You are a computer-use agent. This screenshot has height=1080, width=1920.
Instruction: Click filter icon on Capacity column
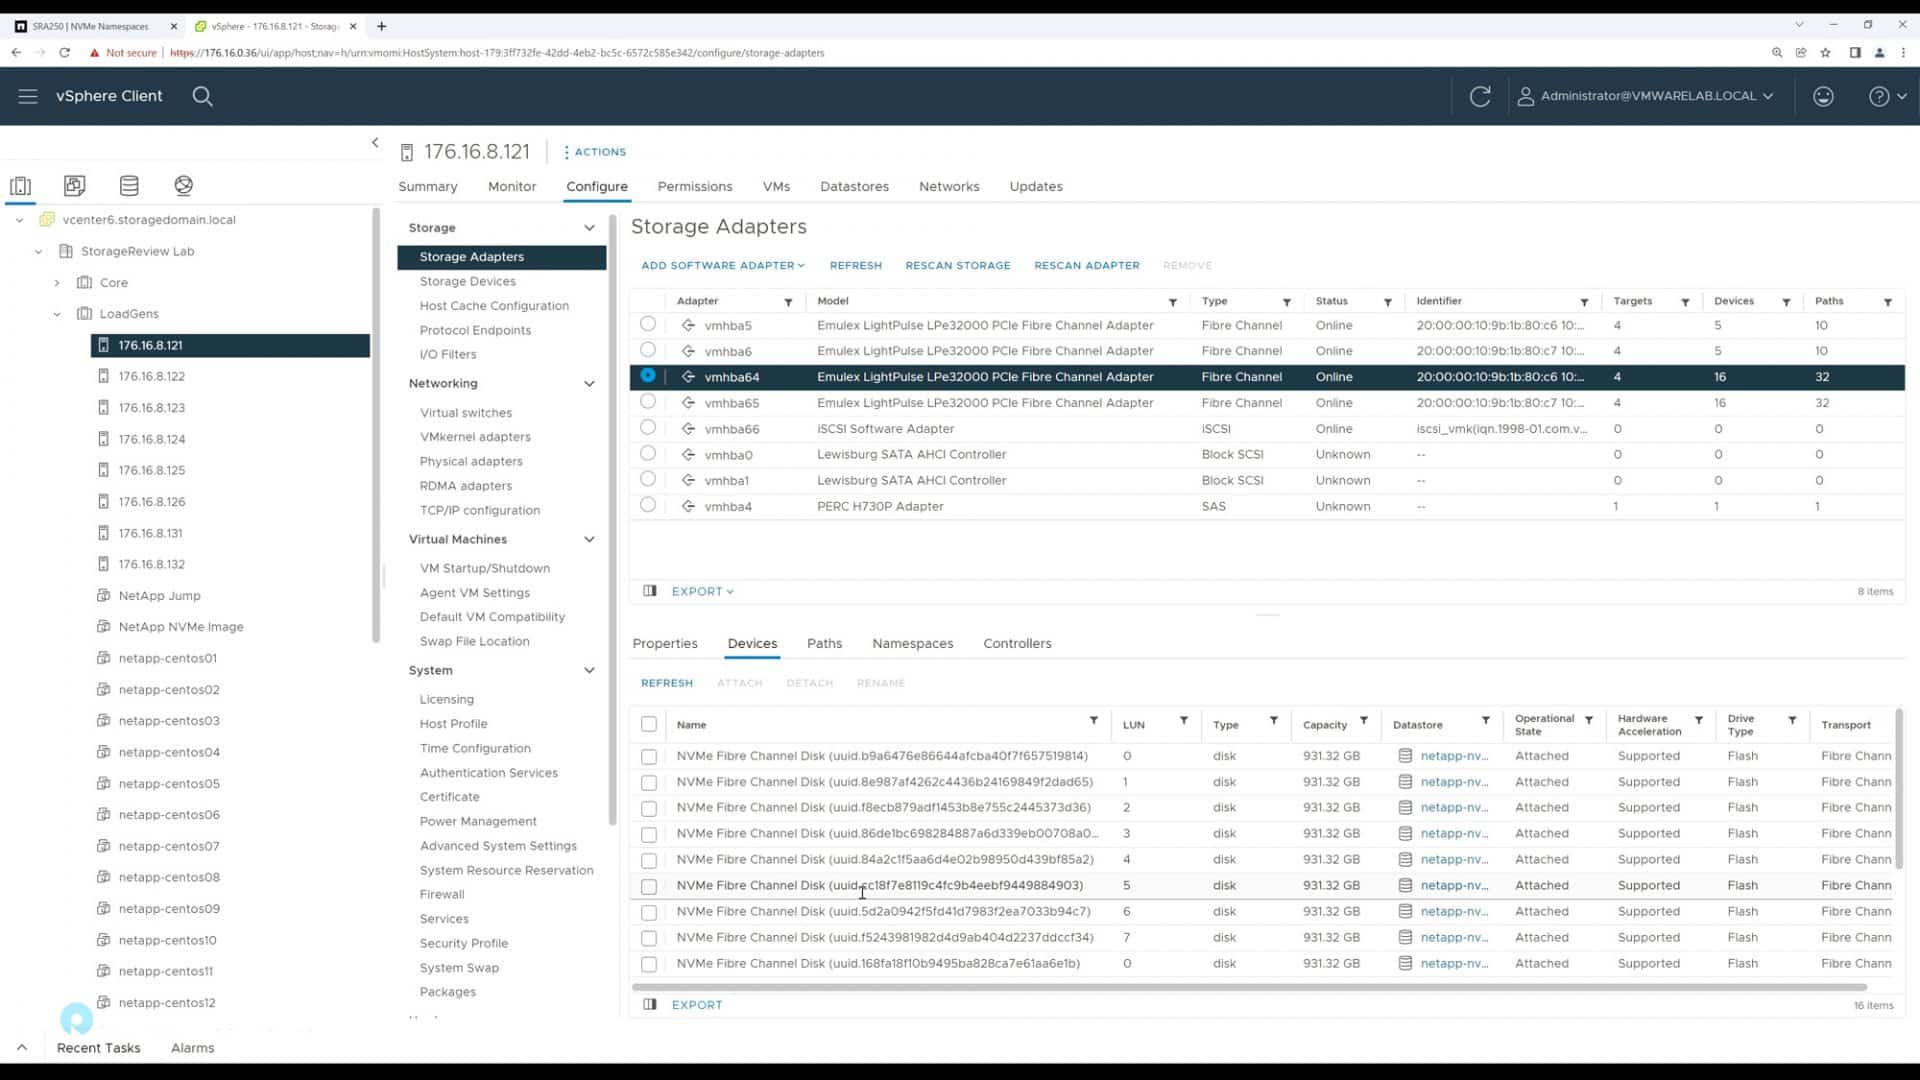click(1363, 721)
